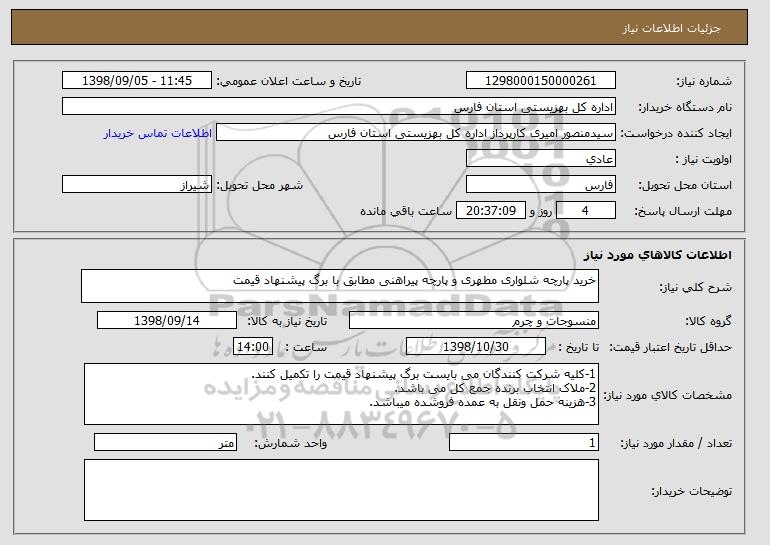Click the remaining days field showing 4
This screenshot has height=545, width=770.
coord(585,211)
